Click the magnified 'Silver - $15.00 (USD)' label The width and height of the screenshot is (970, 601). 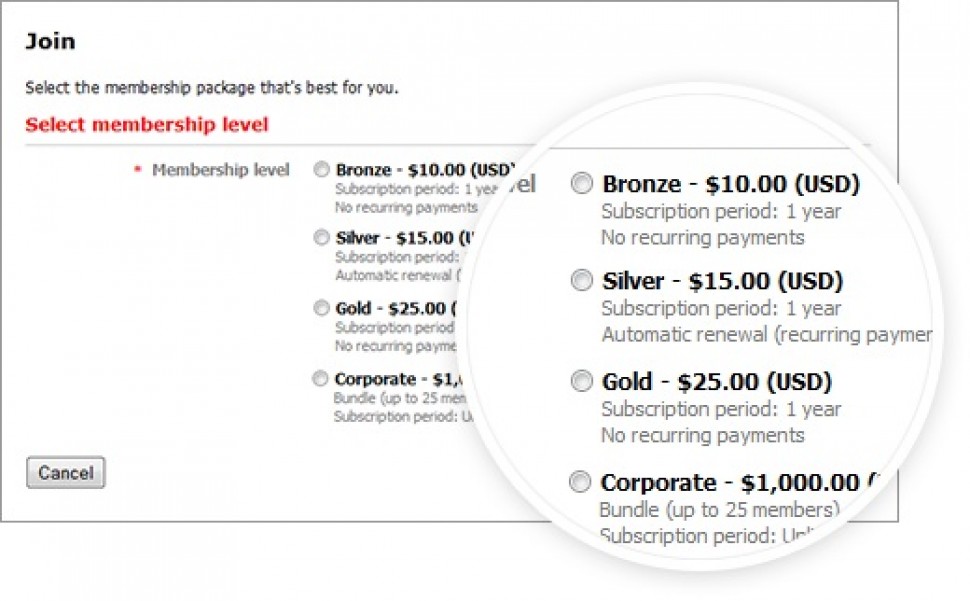point(722,281)
